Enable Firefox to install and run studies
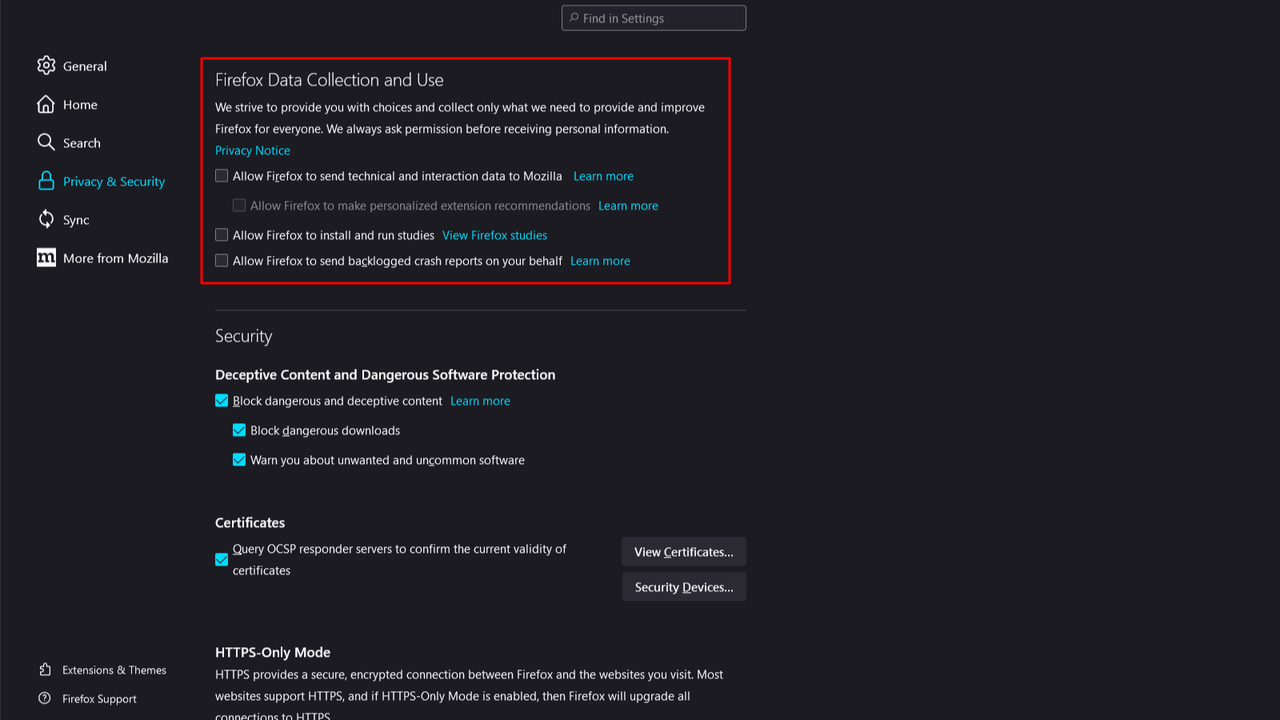Image resolution: width=1280 pixels, height=720 pixels. coord(222,235)
